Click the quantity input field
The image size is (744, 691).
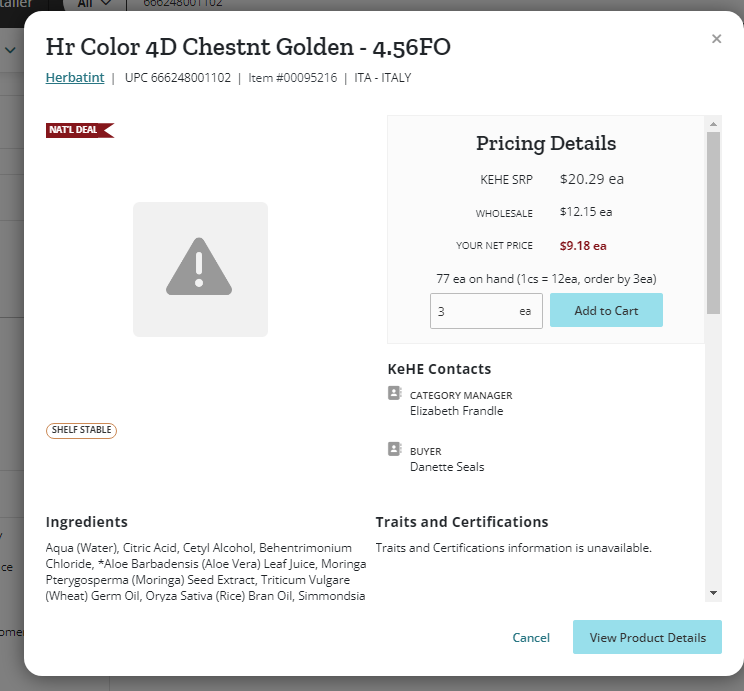tap(486, 311)
